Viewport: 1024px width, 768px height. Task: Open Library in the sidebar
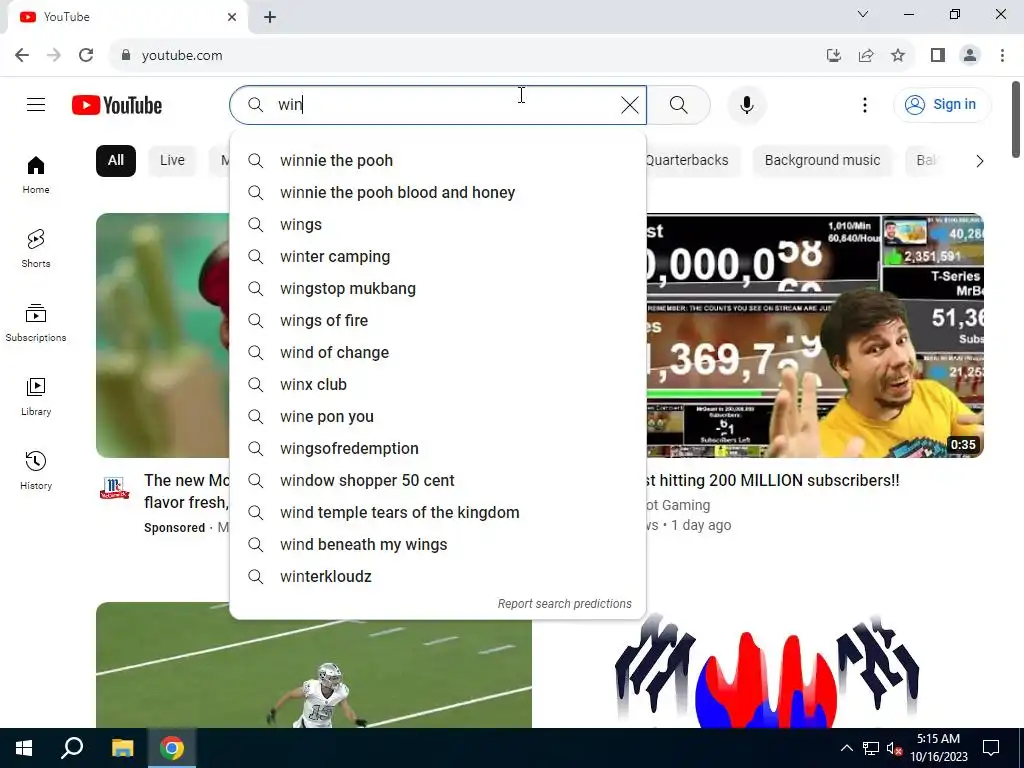(x=36, y=396)
